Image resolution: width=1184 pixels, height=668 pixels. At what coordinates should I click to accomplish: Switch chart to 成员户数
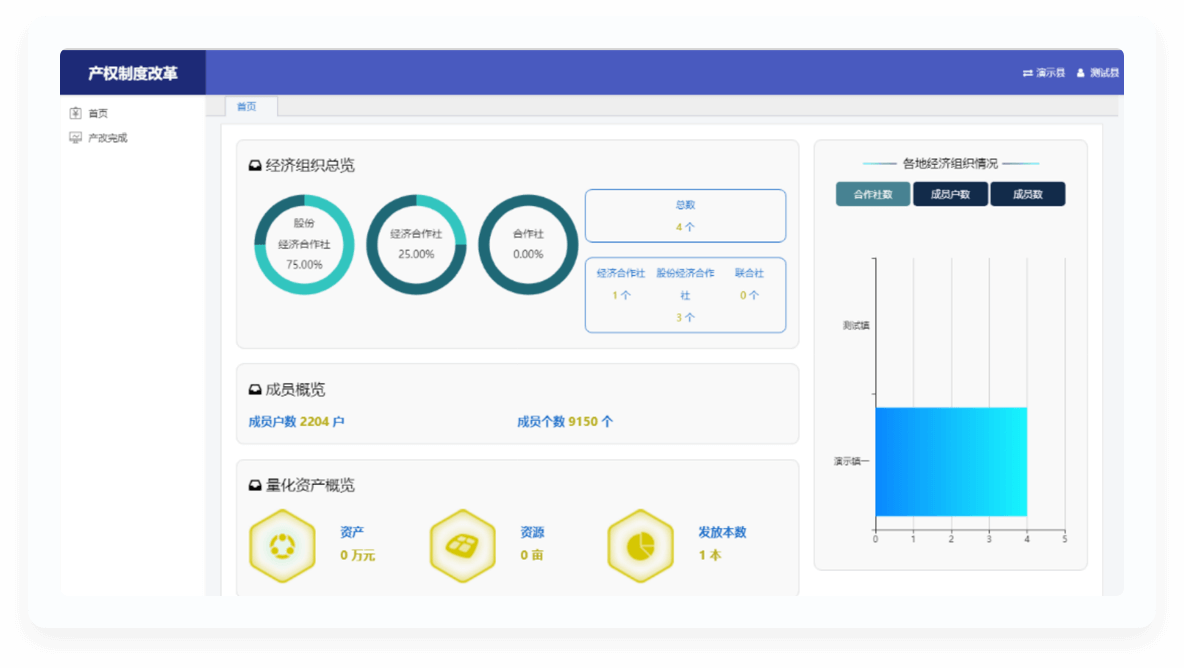coord(950,194)
